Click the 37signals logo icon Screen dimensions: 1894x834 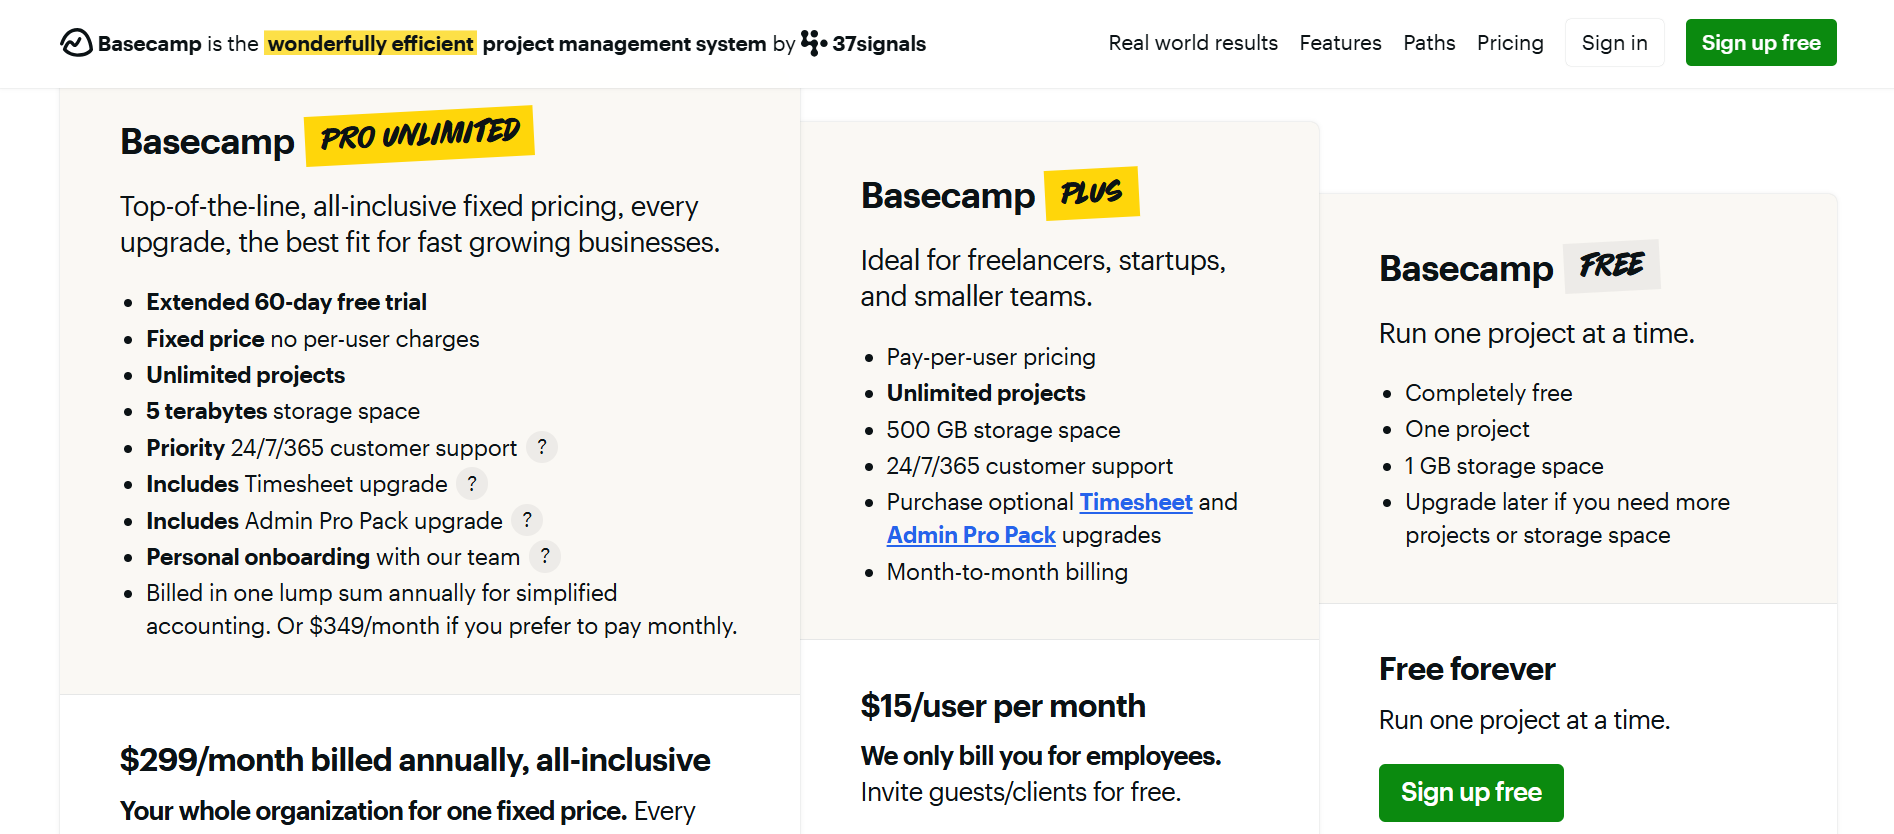click(x=814, y=43)
